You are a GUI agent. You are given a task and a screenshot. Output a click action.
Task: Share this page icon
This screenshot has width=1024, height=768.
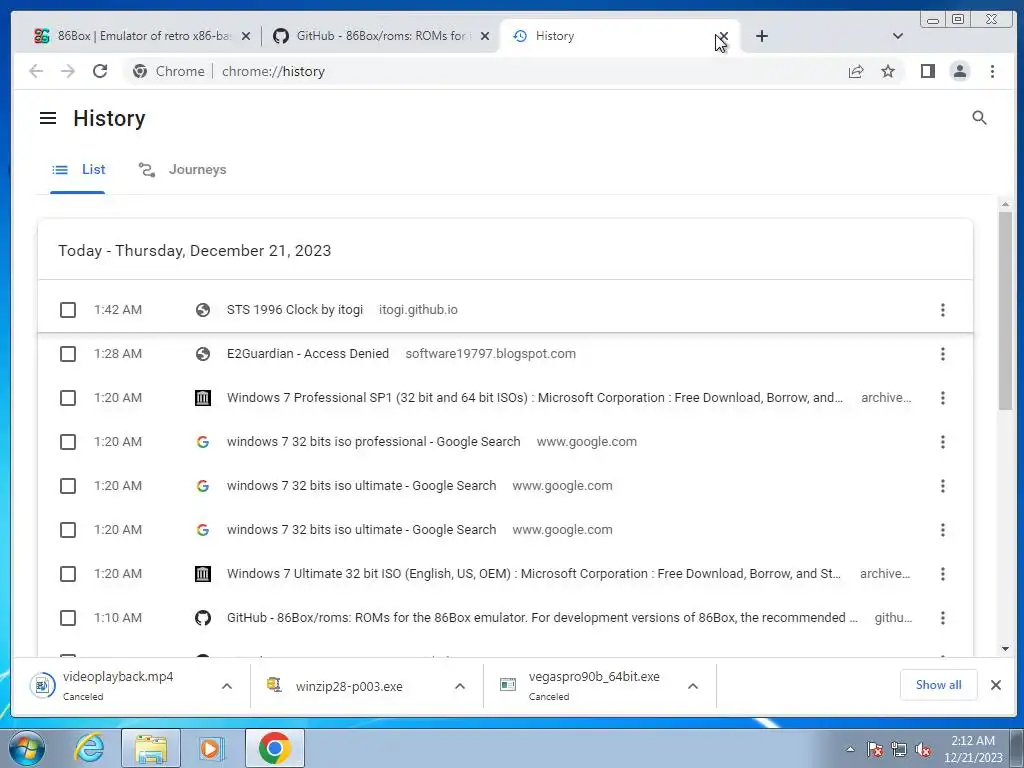[x=856, y=71]
